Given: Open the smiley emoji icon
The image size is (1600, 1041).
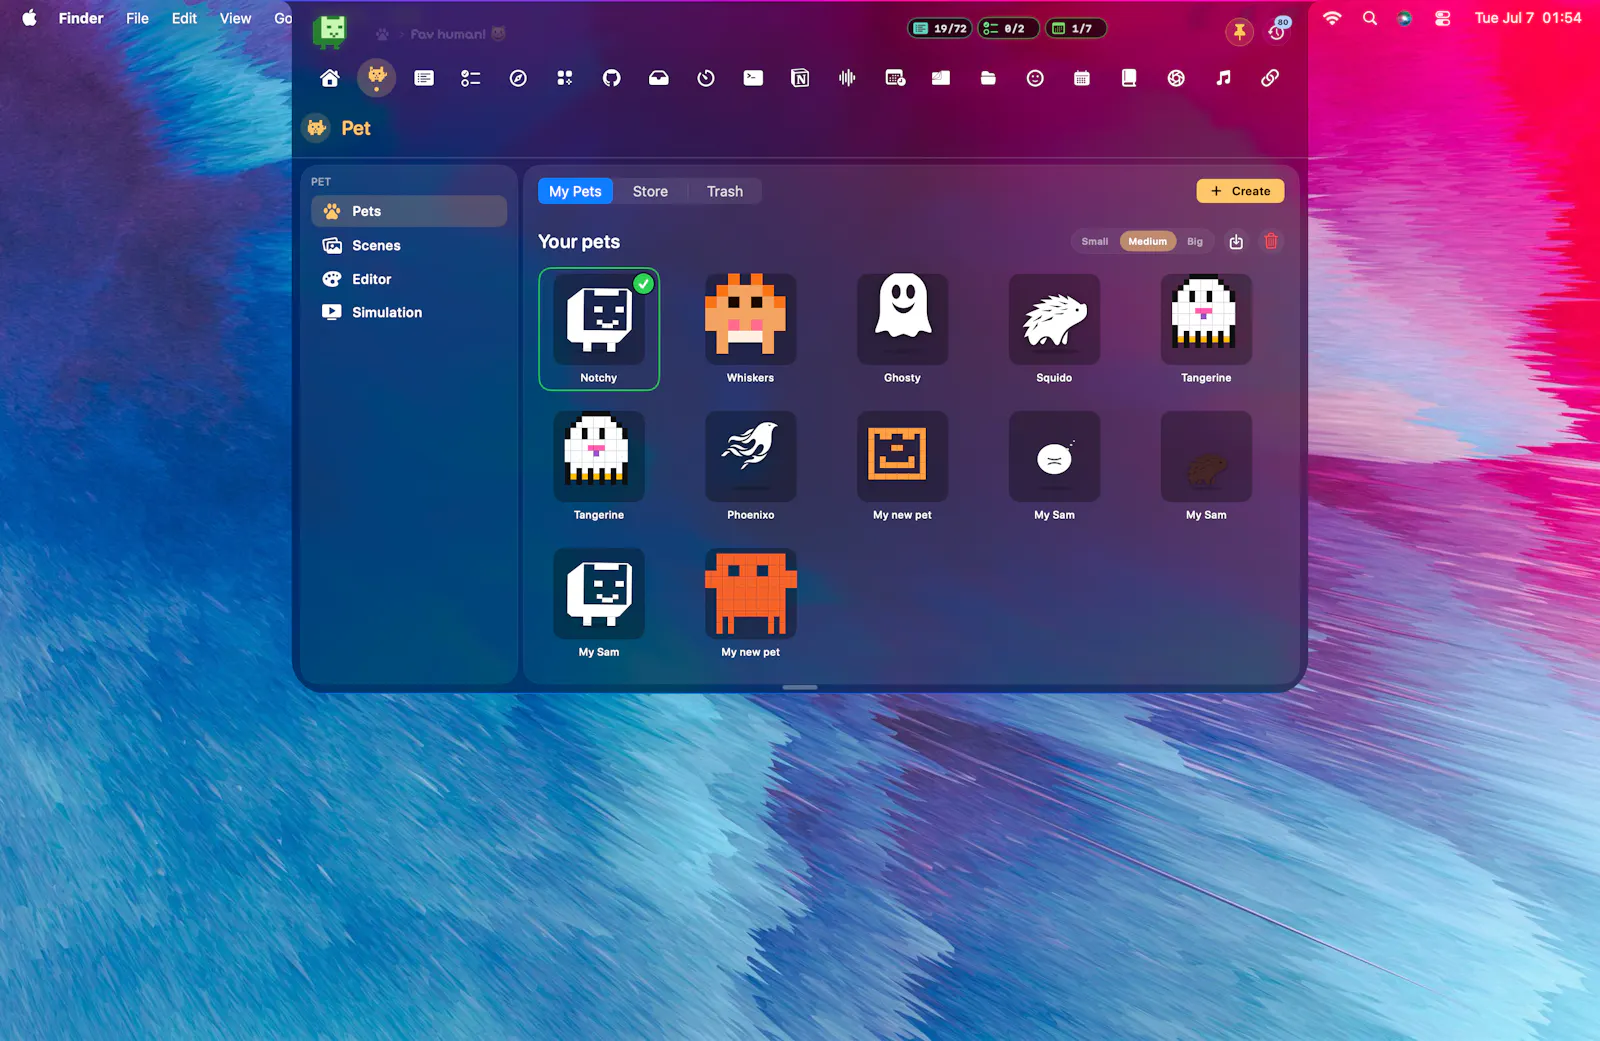Looking at the screenshot, I should (x=1035, y=78).
